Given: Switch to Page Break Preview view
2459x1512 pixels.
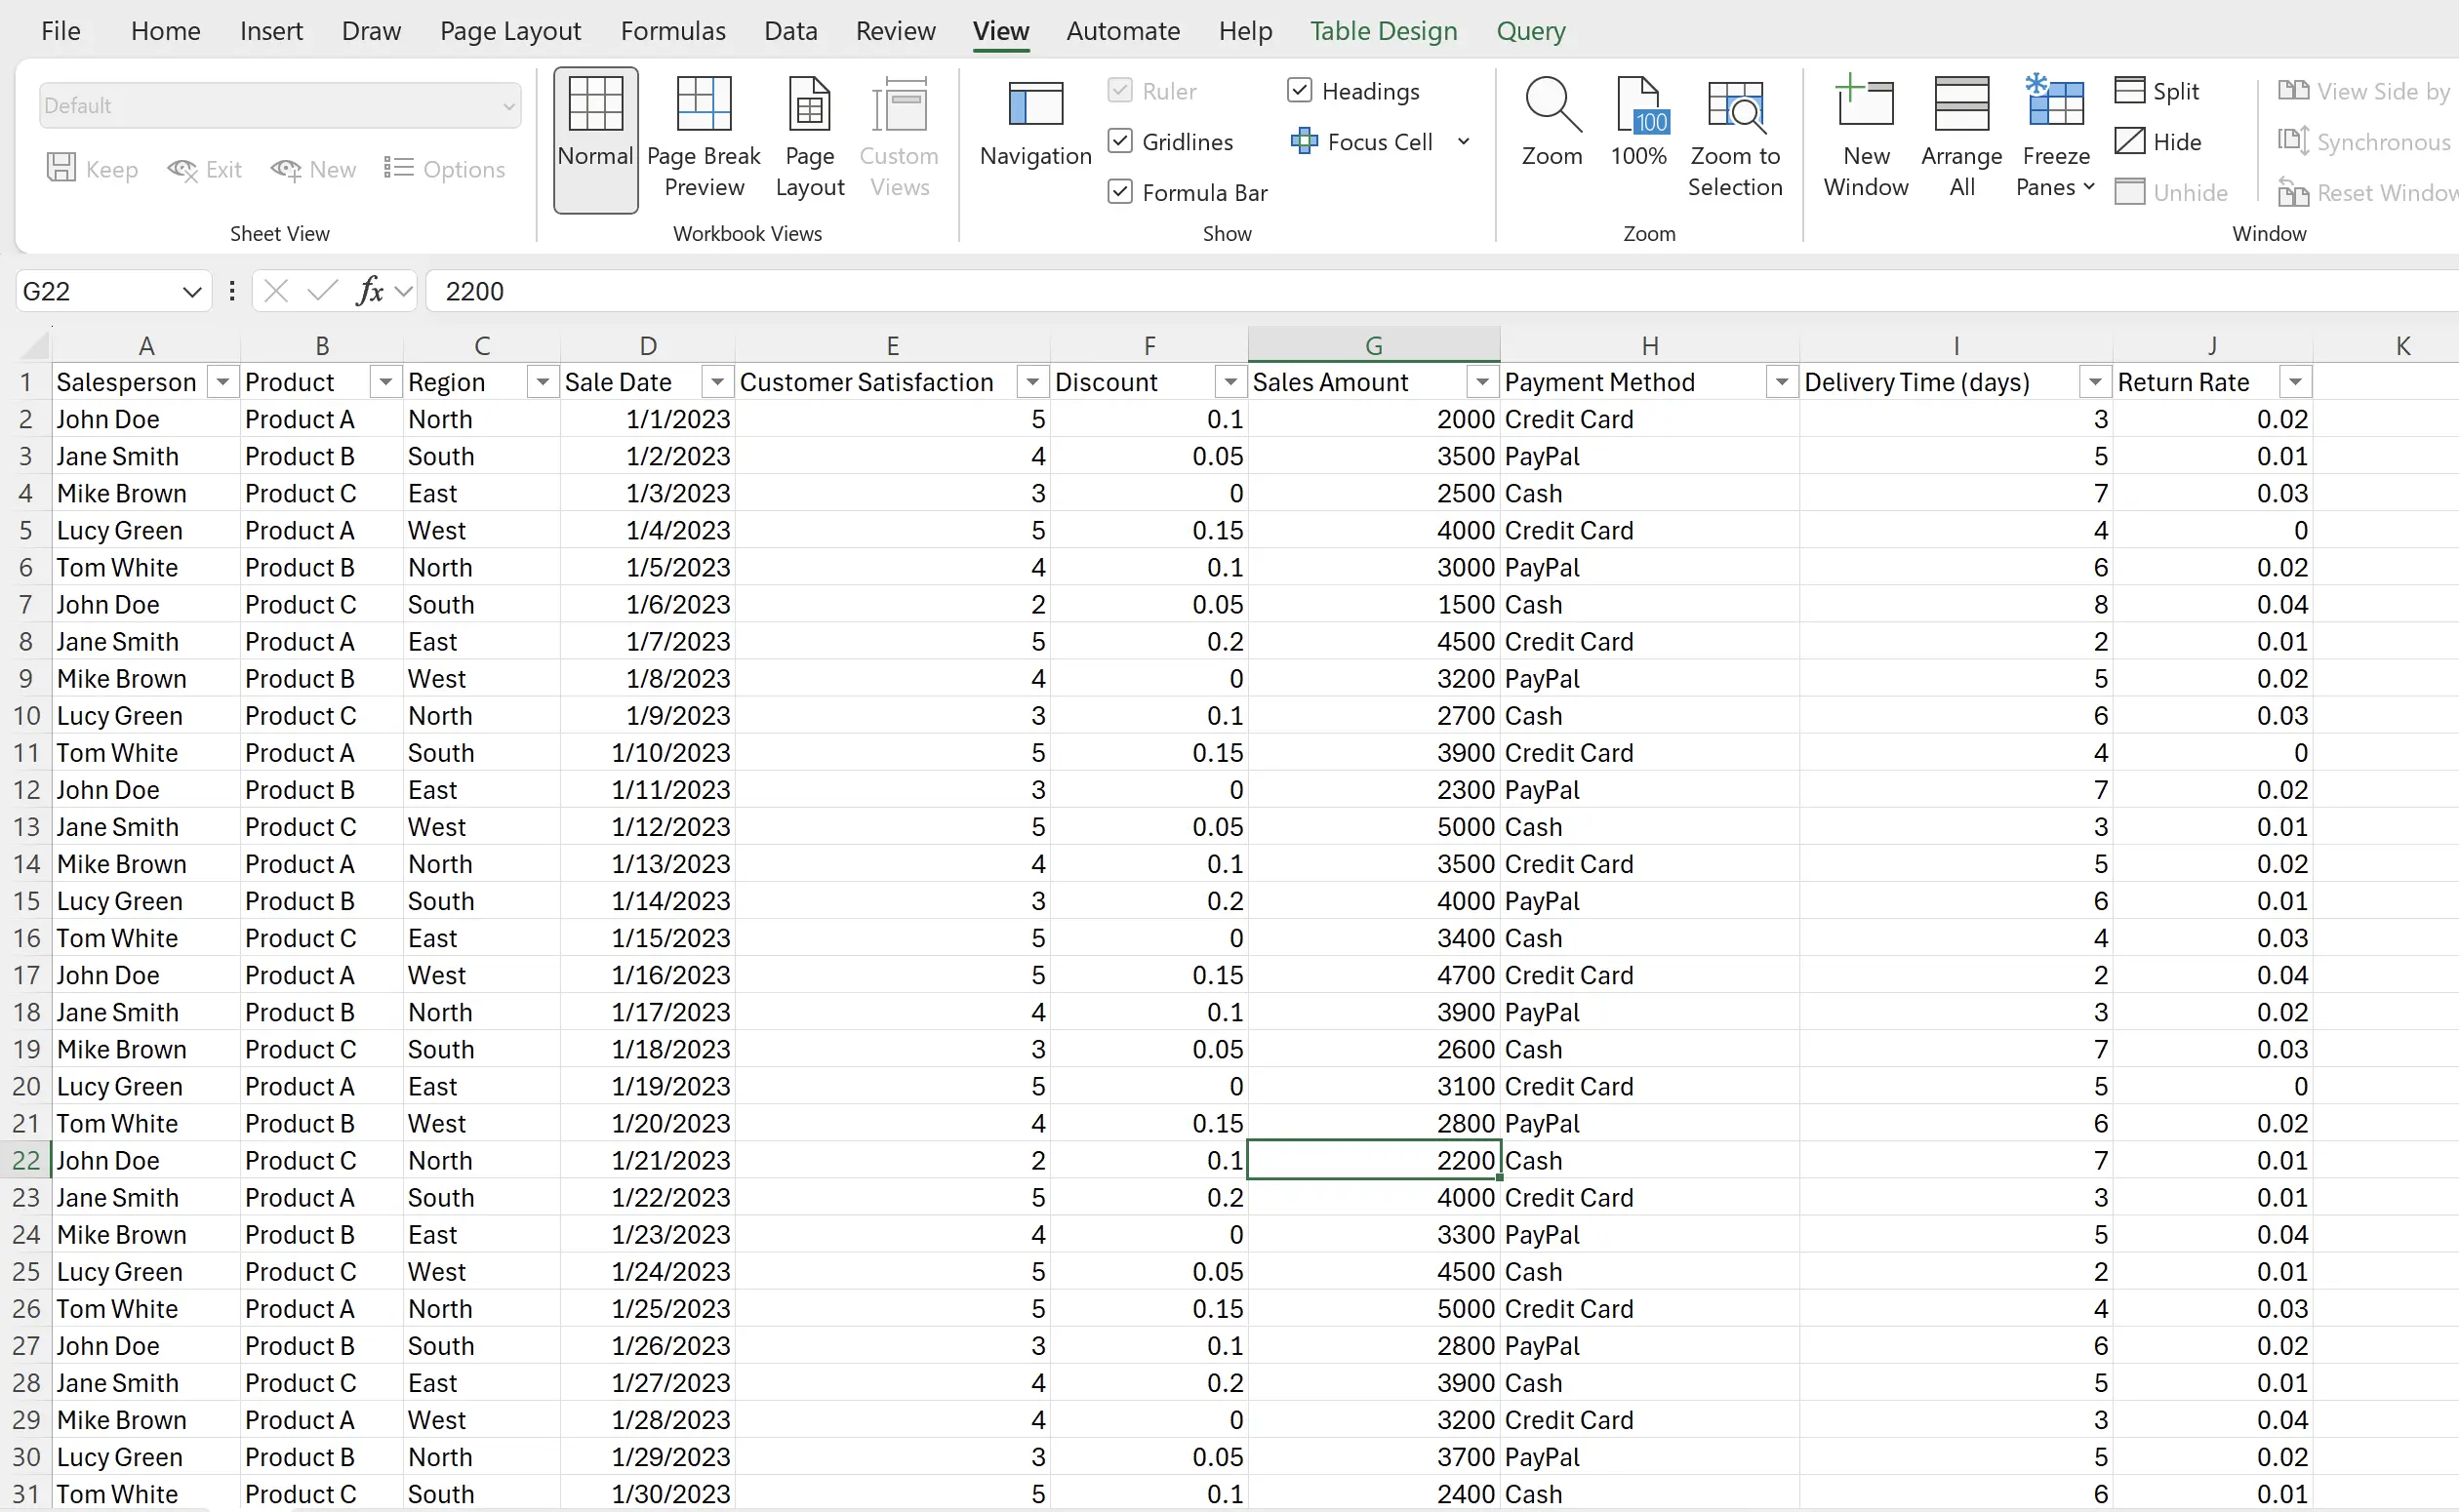Looking at the screenshot, I should (703, 137).
